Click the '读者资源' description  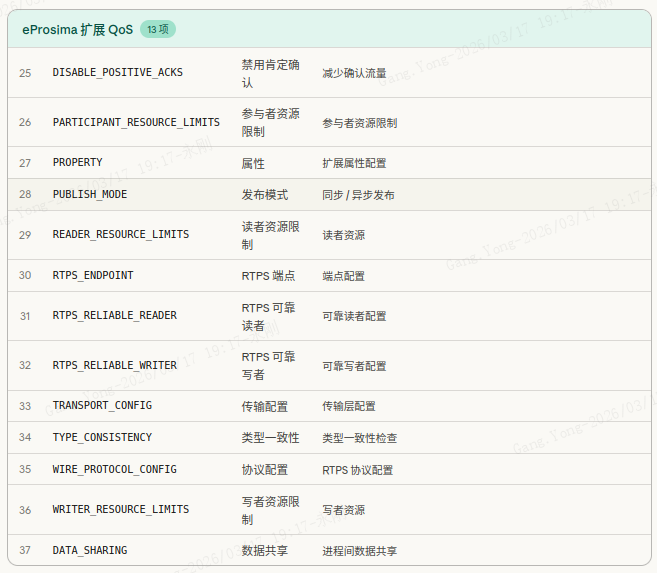pos(344,235)
